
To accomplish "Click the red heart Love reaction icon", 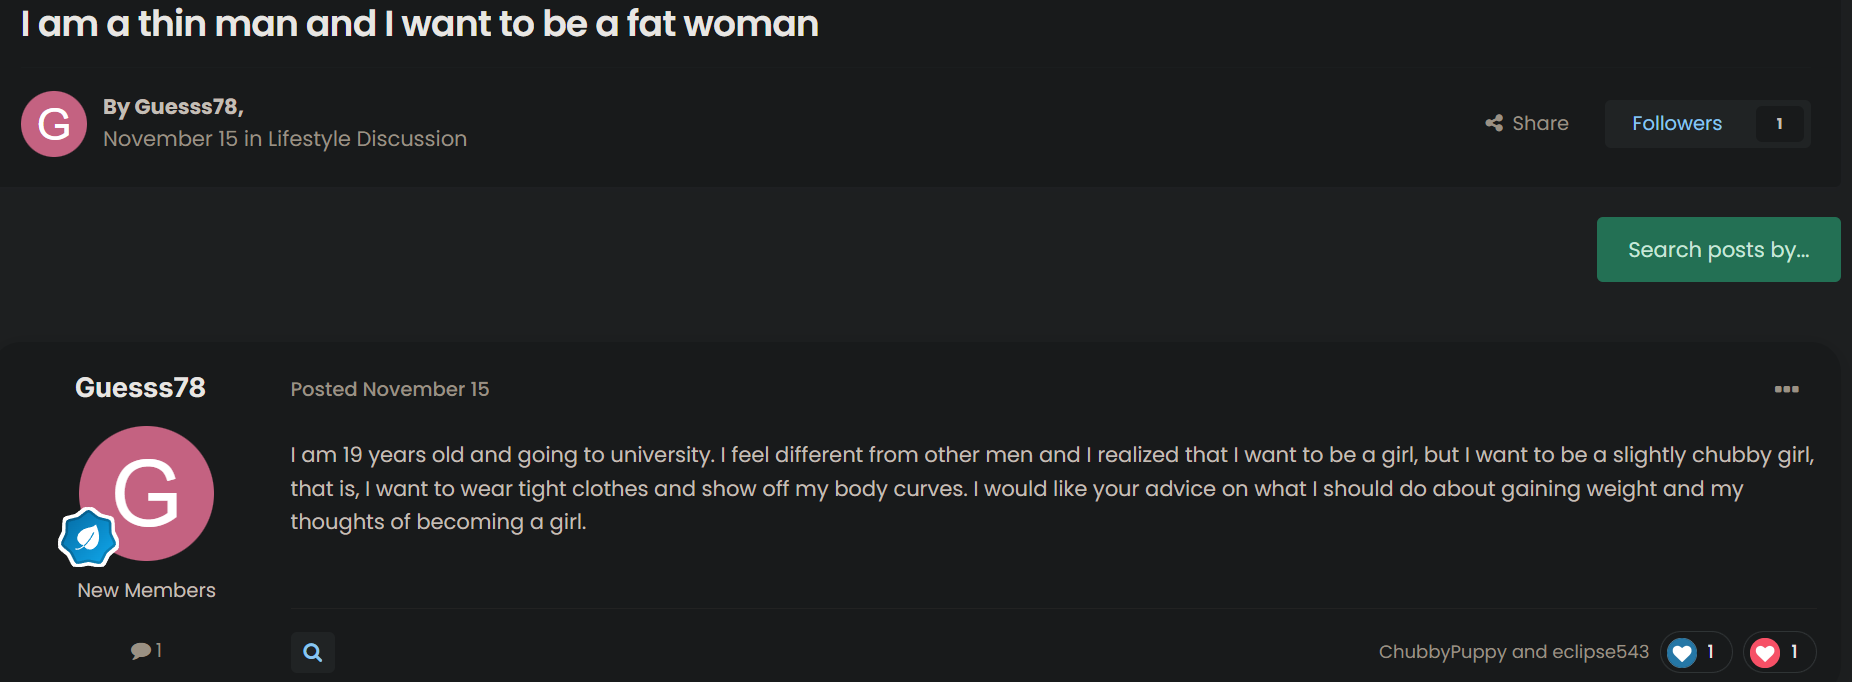I will pos(1765,653).
